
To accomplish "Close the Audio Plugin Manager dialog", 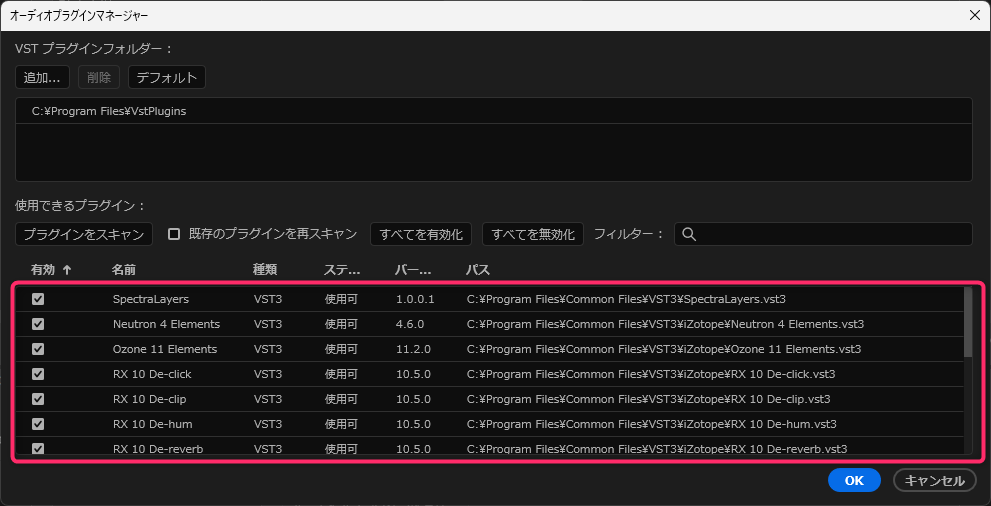I will 974,14.
